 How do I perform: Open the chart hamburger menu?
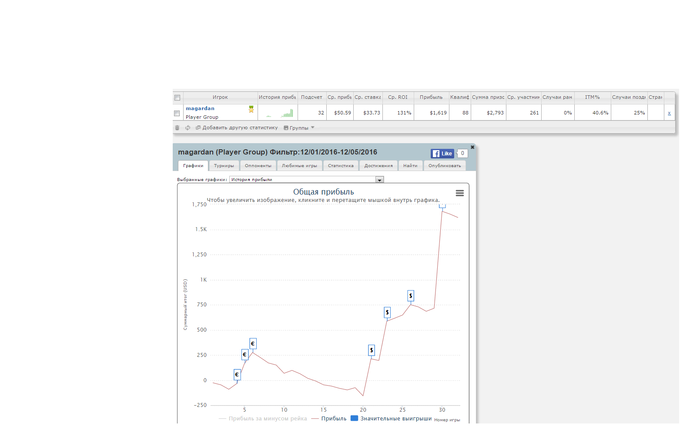(460, 193)
